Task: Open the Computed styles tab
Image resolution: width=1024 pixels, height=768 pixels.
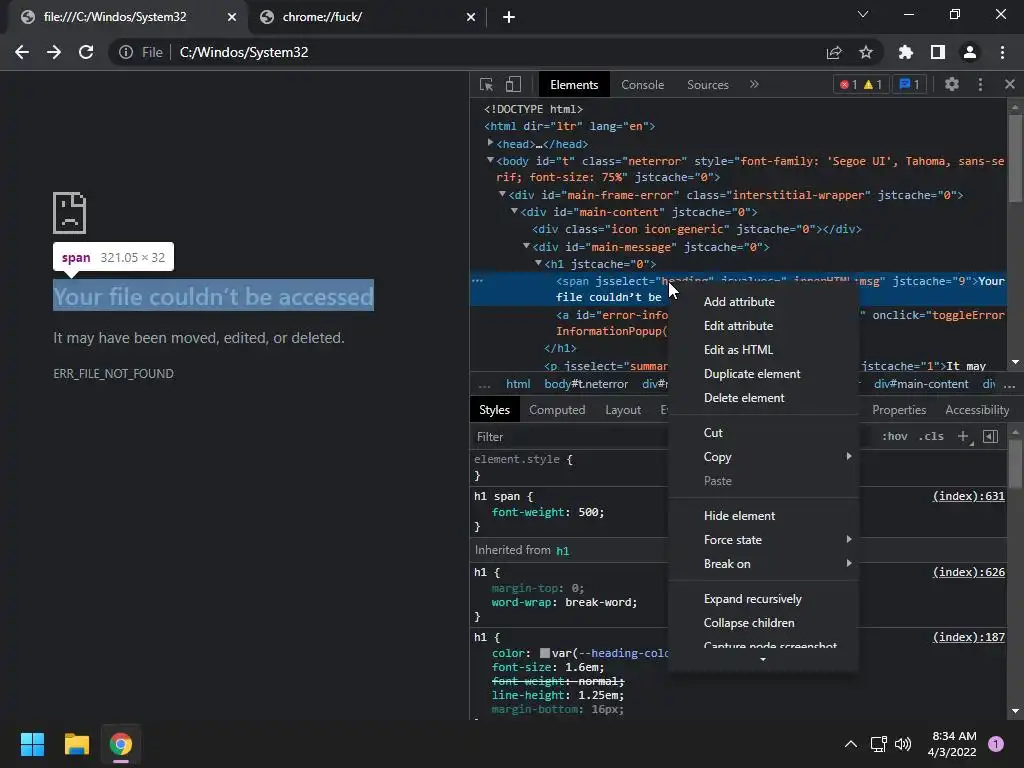Action: click(557, 409)
